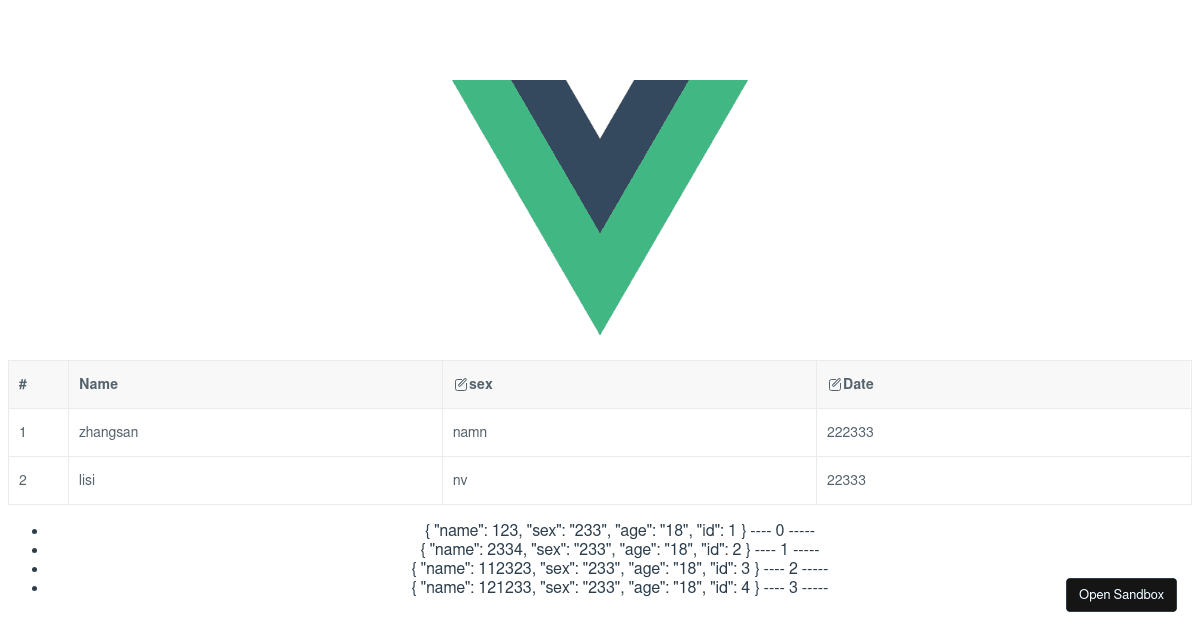Click the Date column header text
This screenshot has width=1200, height=630.
pos(858,384)
